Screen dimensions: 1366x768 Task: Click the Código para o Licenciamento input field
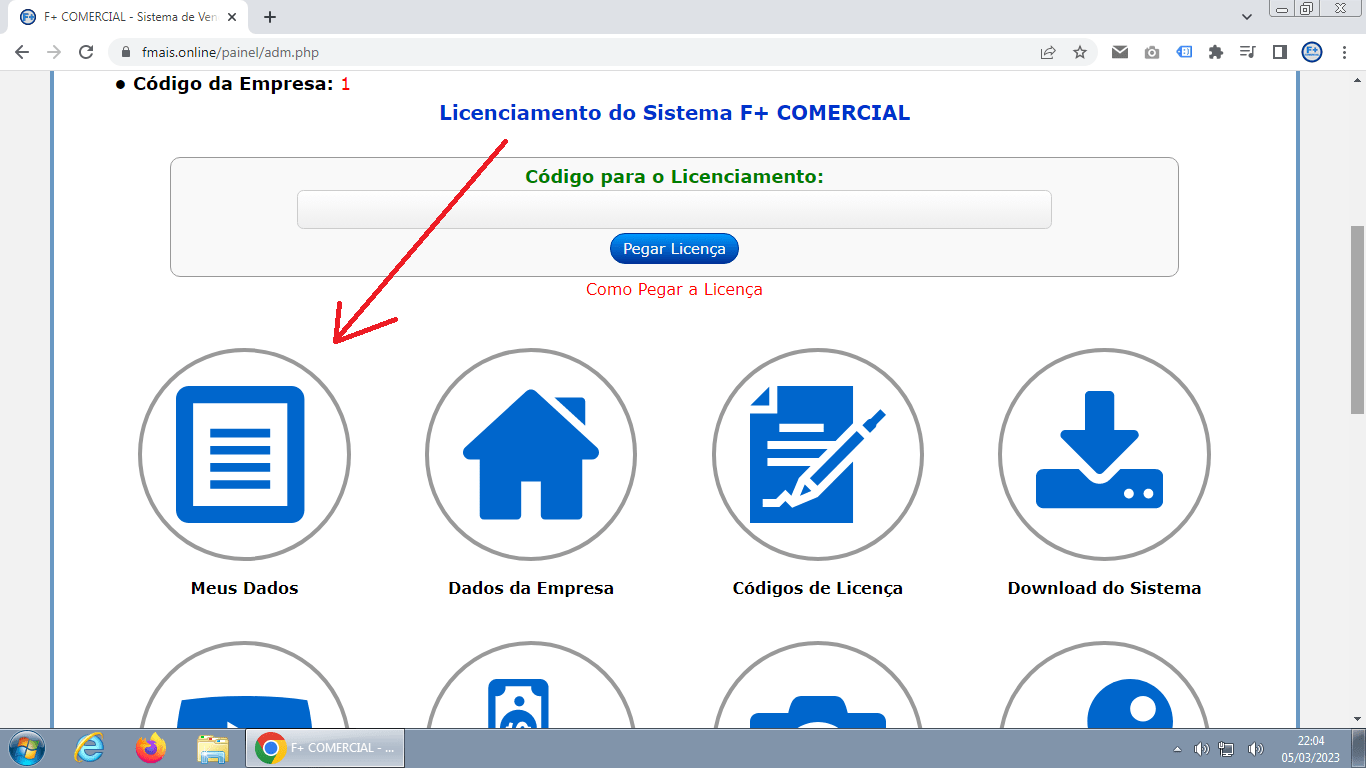pos(674,209)
